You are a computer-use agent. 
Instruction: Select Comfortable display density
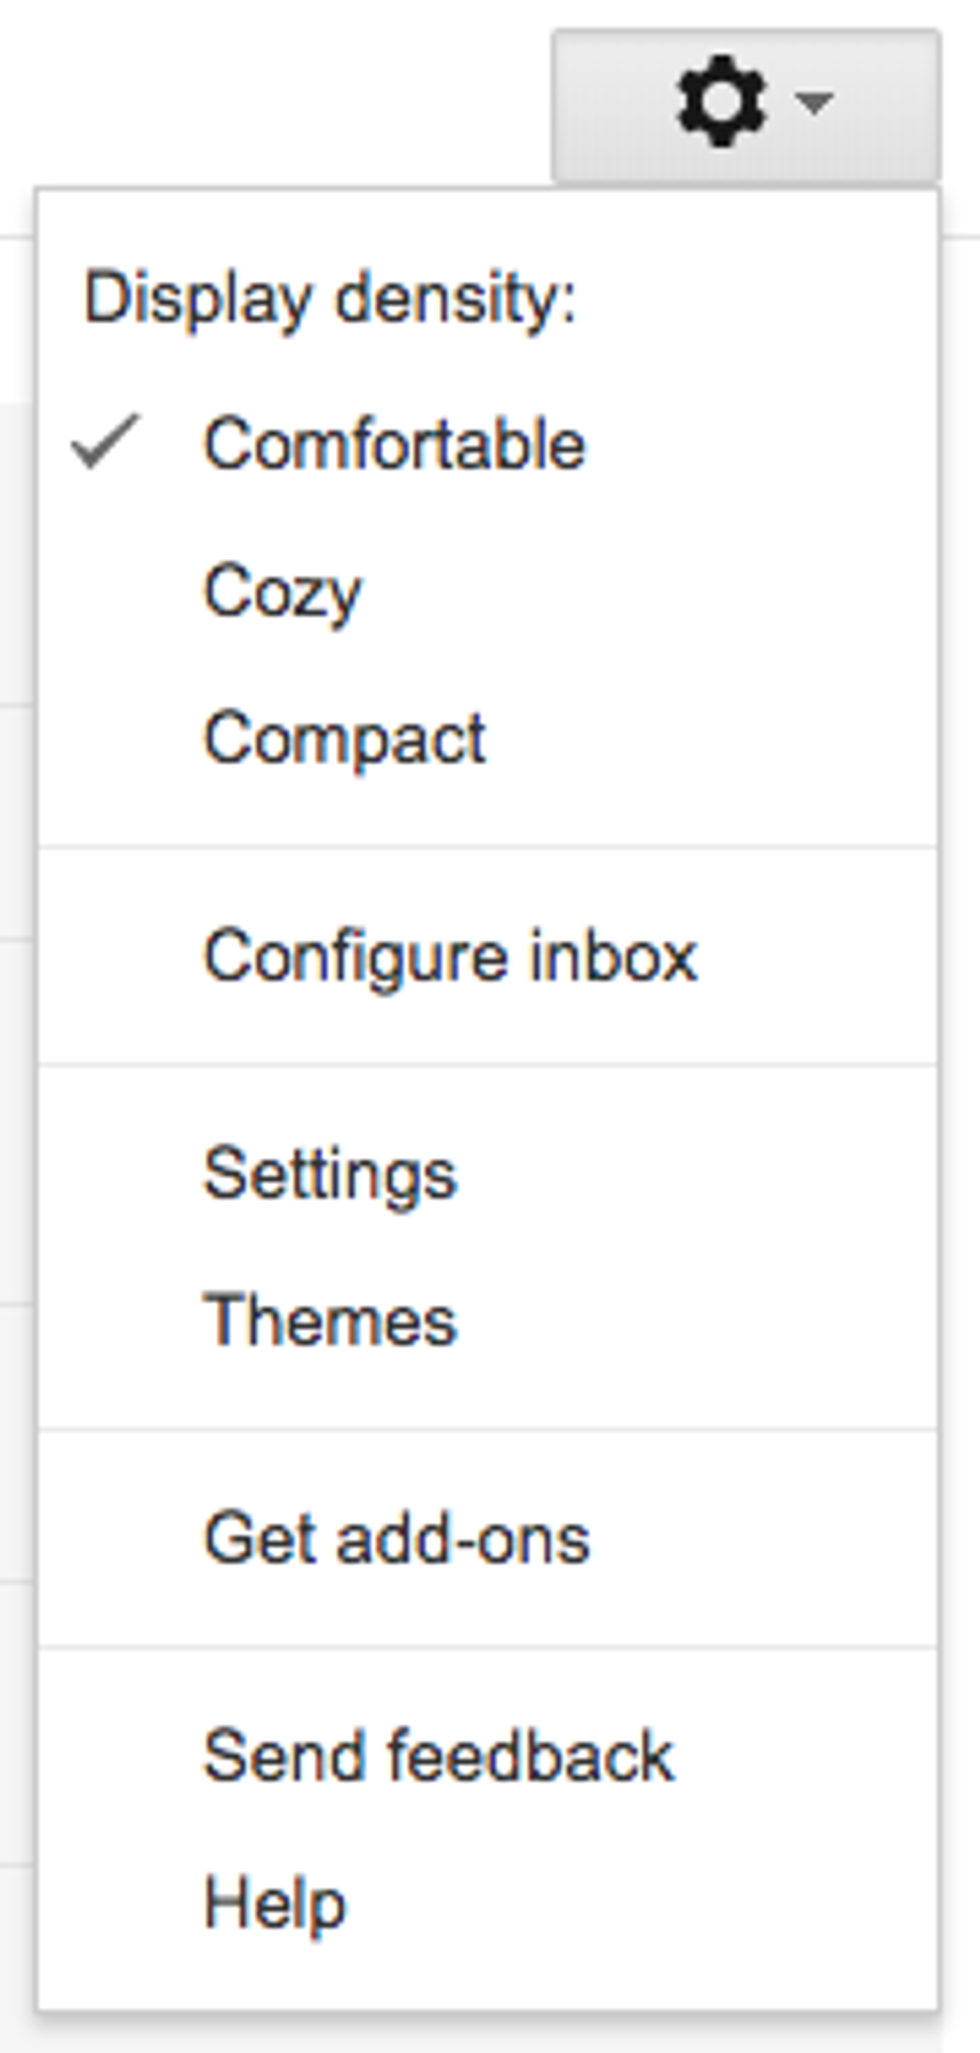[x=394, y=444]
